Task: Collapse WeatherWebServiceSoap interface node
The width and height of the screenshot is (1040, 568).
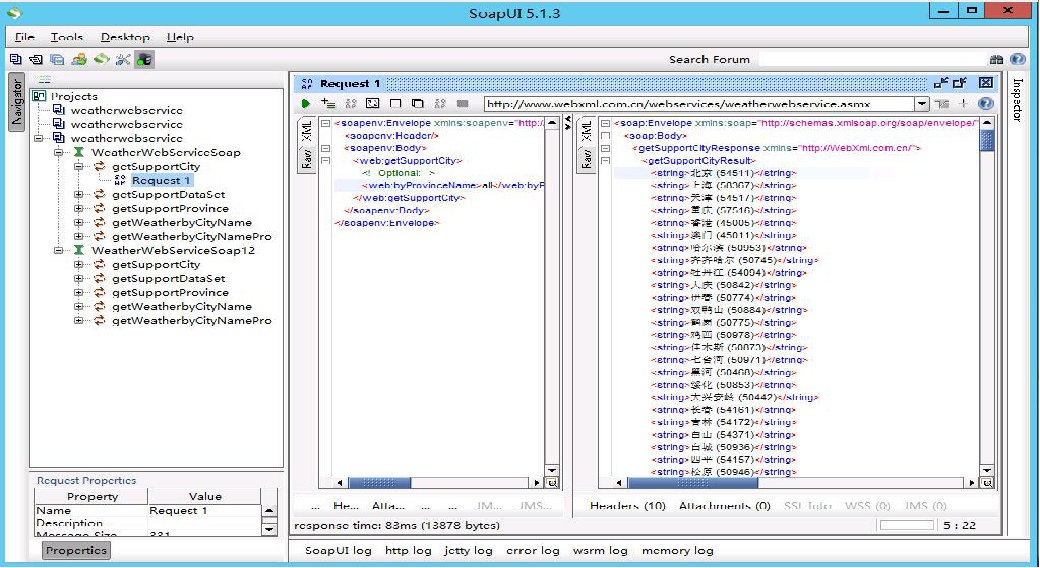Action: click(x=59, y=152)
